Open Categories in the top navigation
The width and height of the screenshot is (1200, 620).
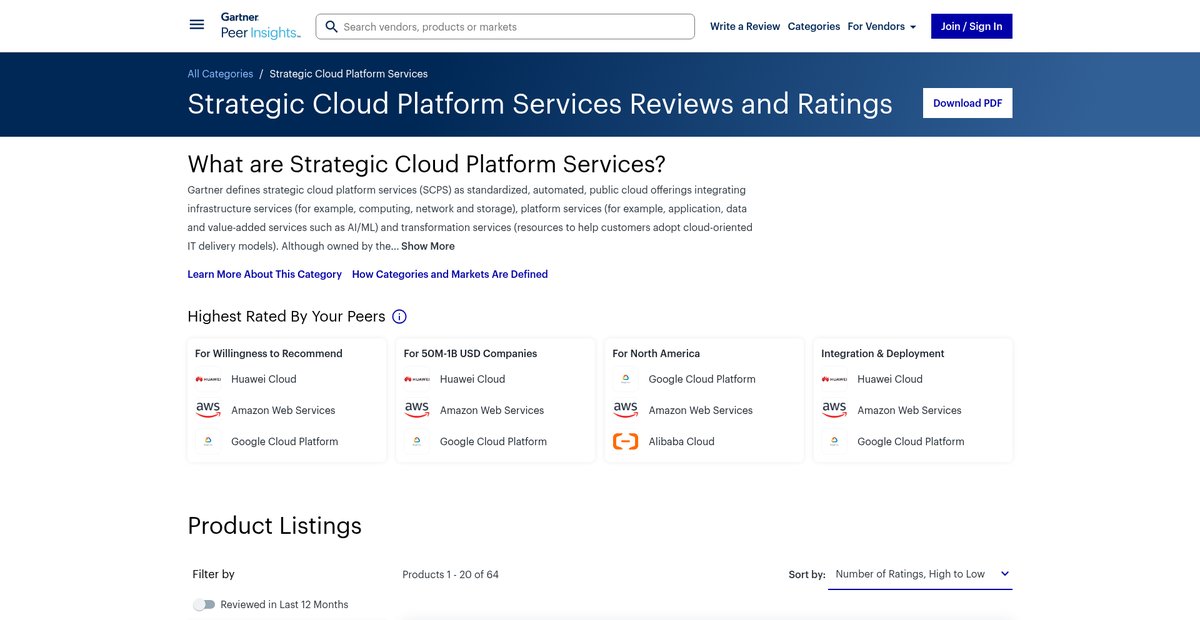click(x=814, y=27)
